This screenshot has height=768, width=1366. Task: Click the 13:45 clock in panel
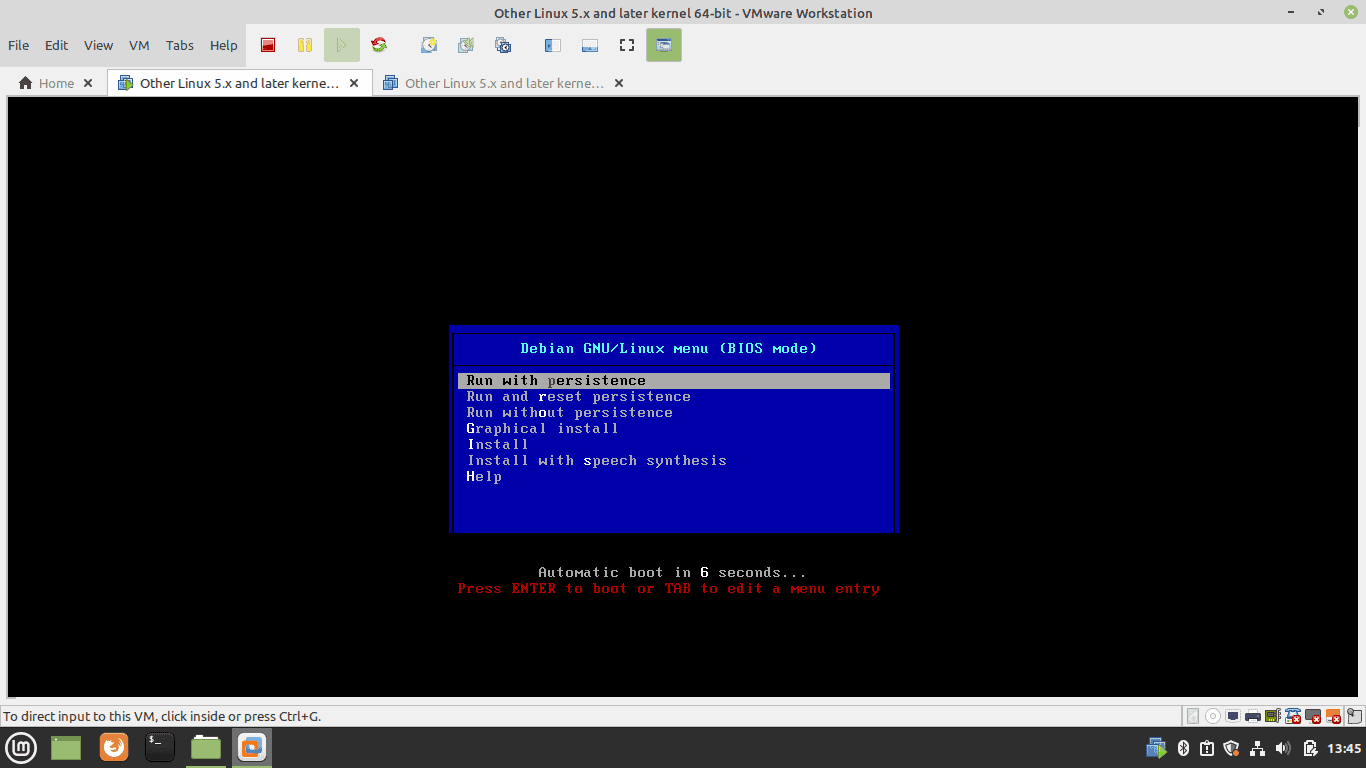click(1344, 748)
